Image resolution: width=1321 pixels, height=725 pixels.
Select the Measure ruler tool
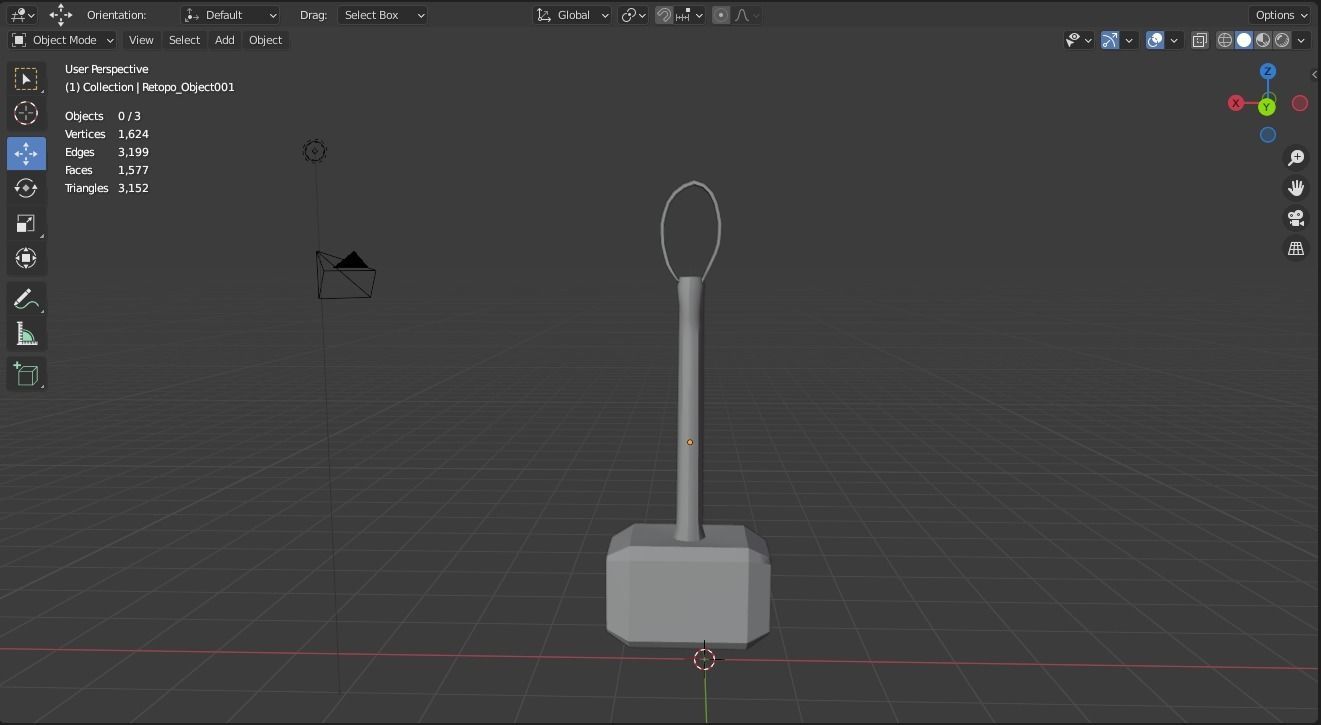tap(26, 334)
